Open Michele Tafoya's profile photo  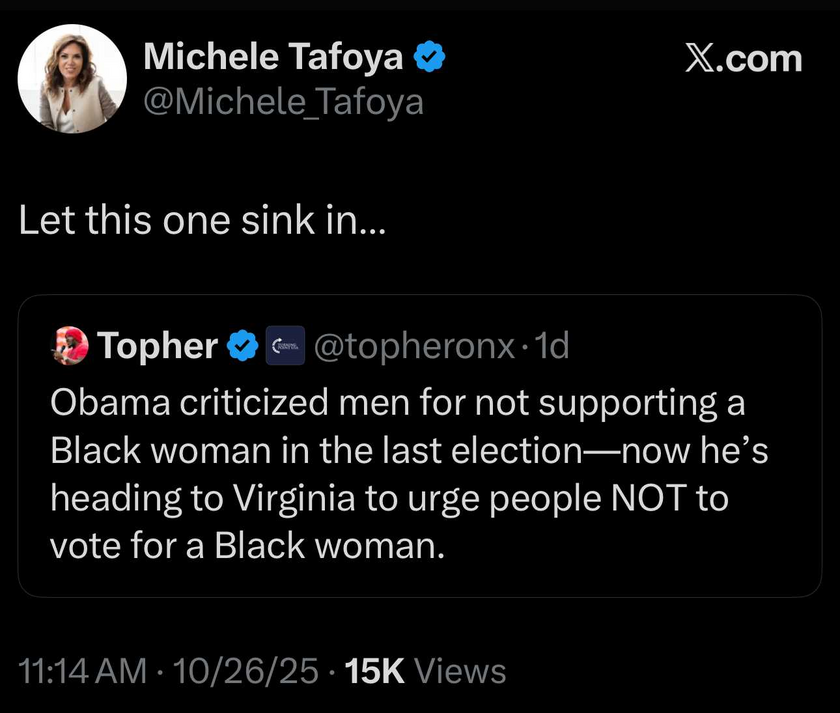(x=72, y=78)
